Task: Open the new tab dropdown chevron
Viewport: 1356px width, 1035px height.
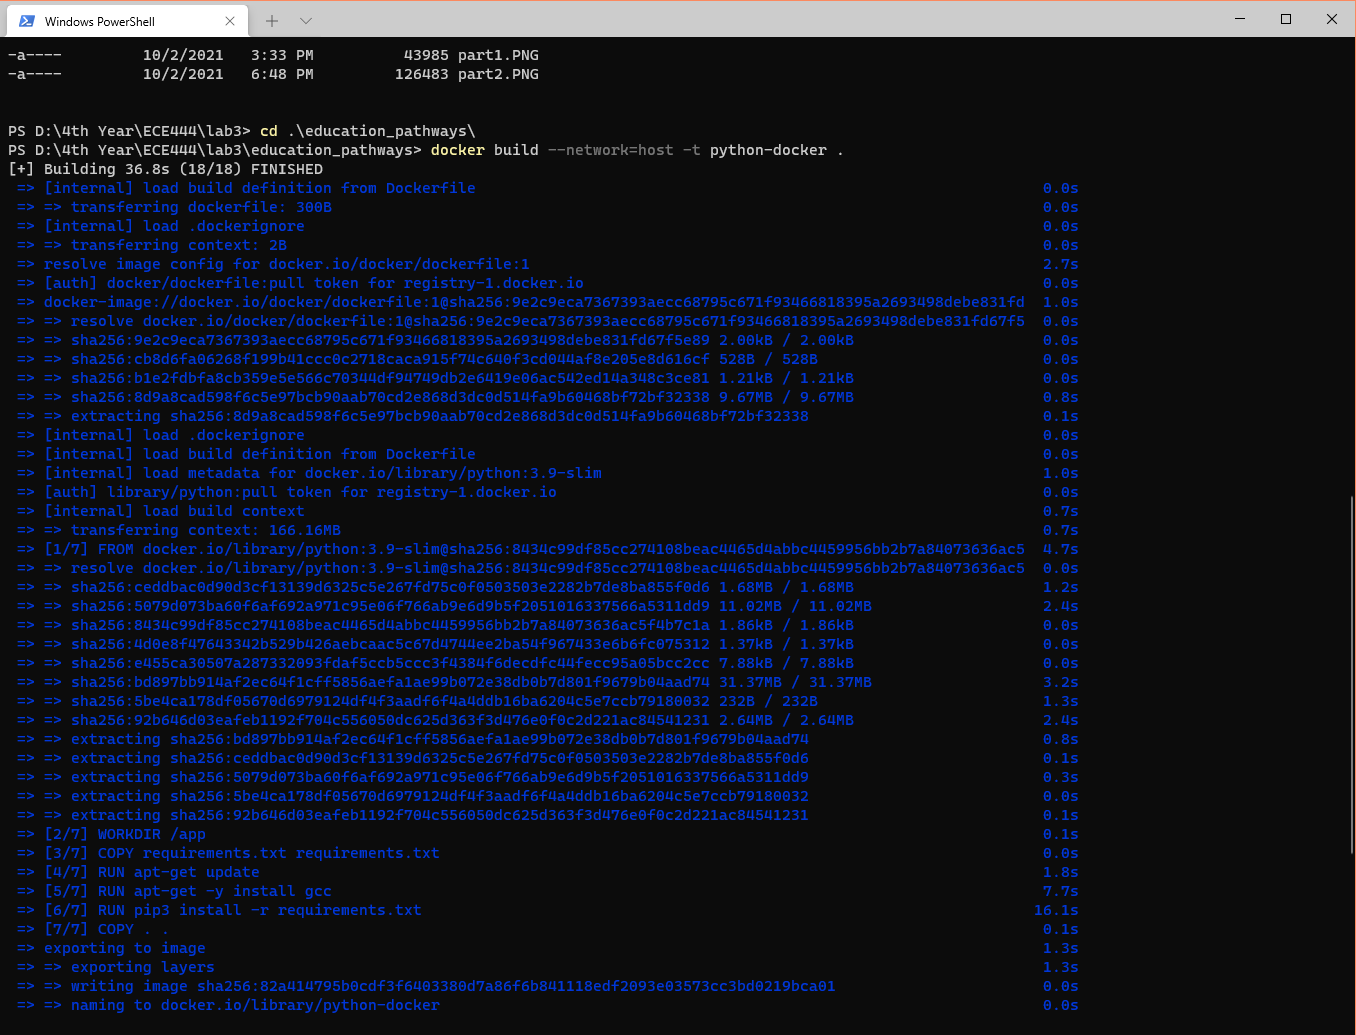Action: (x=306, y=20)
